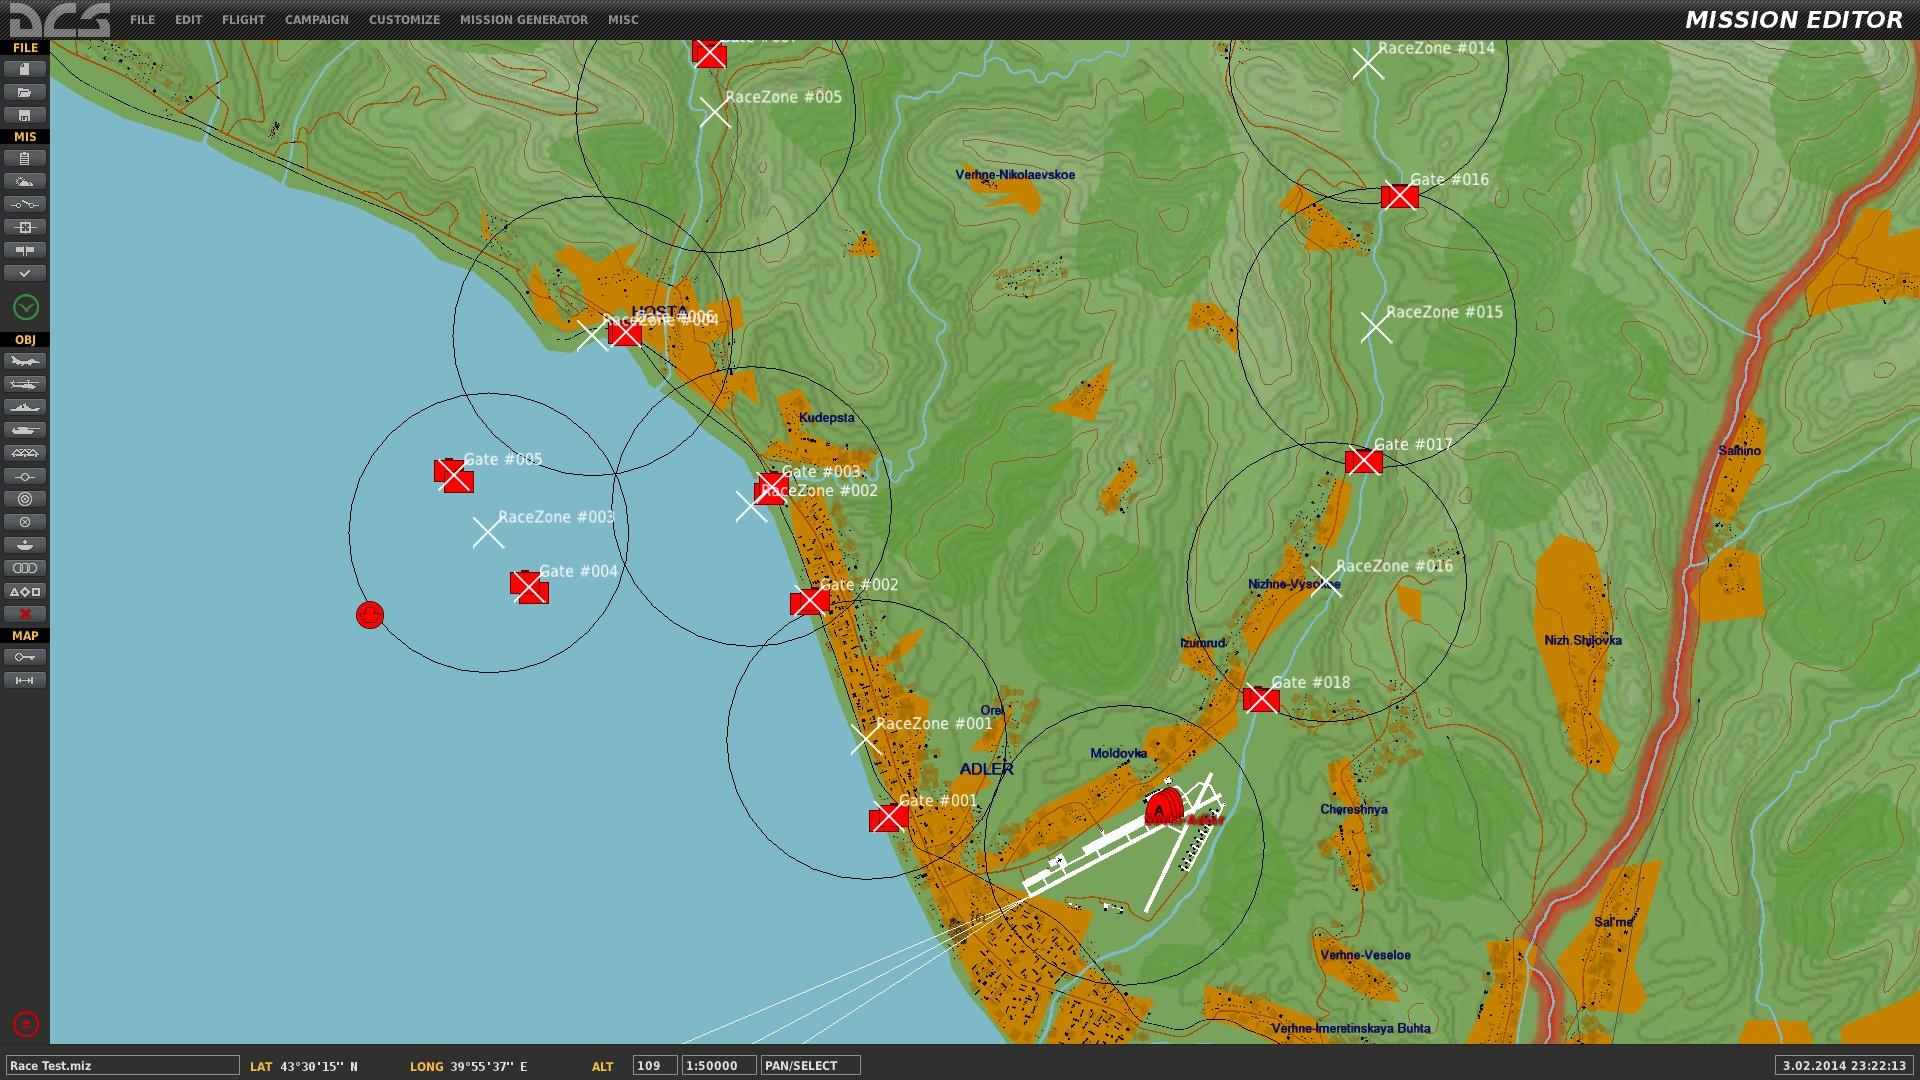Screen dimensions: 1920x1080
Task: Select the helicopter group tool
Action: [x=25, y=384]
